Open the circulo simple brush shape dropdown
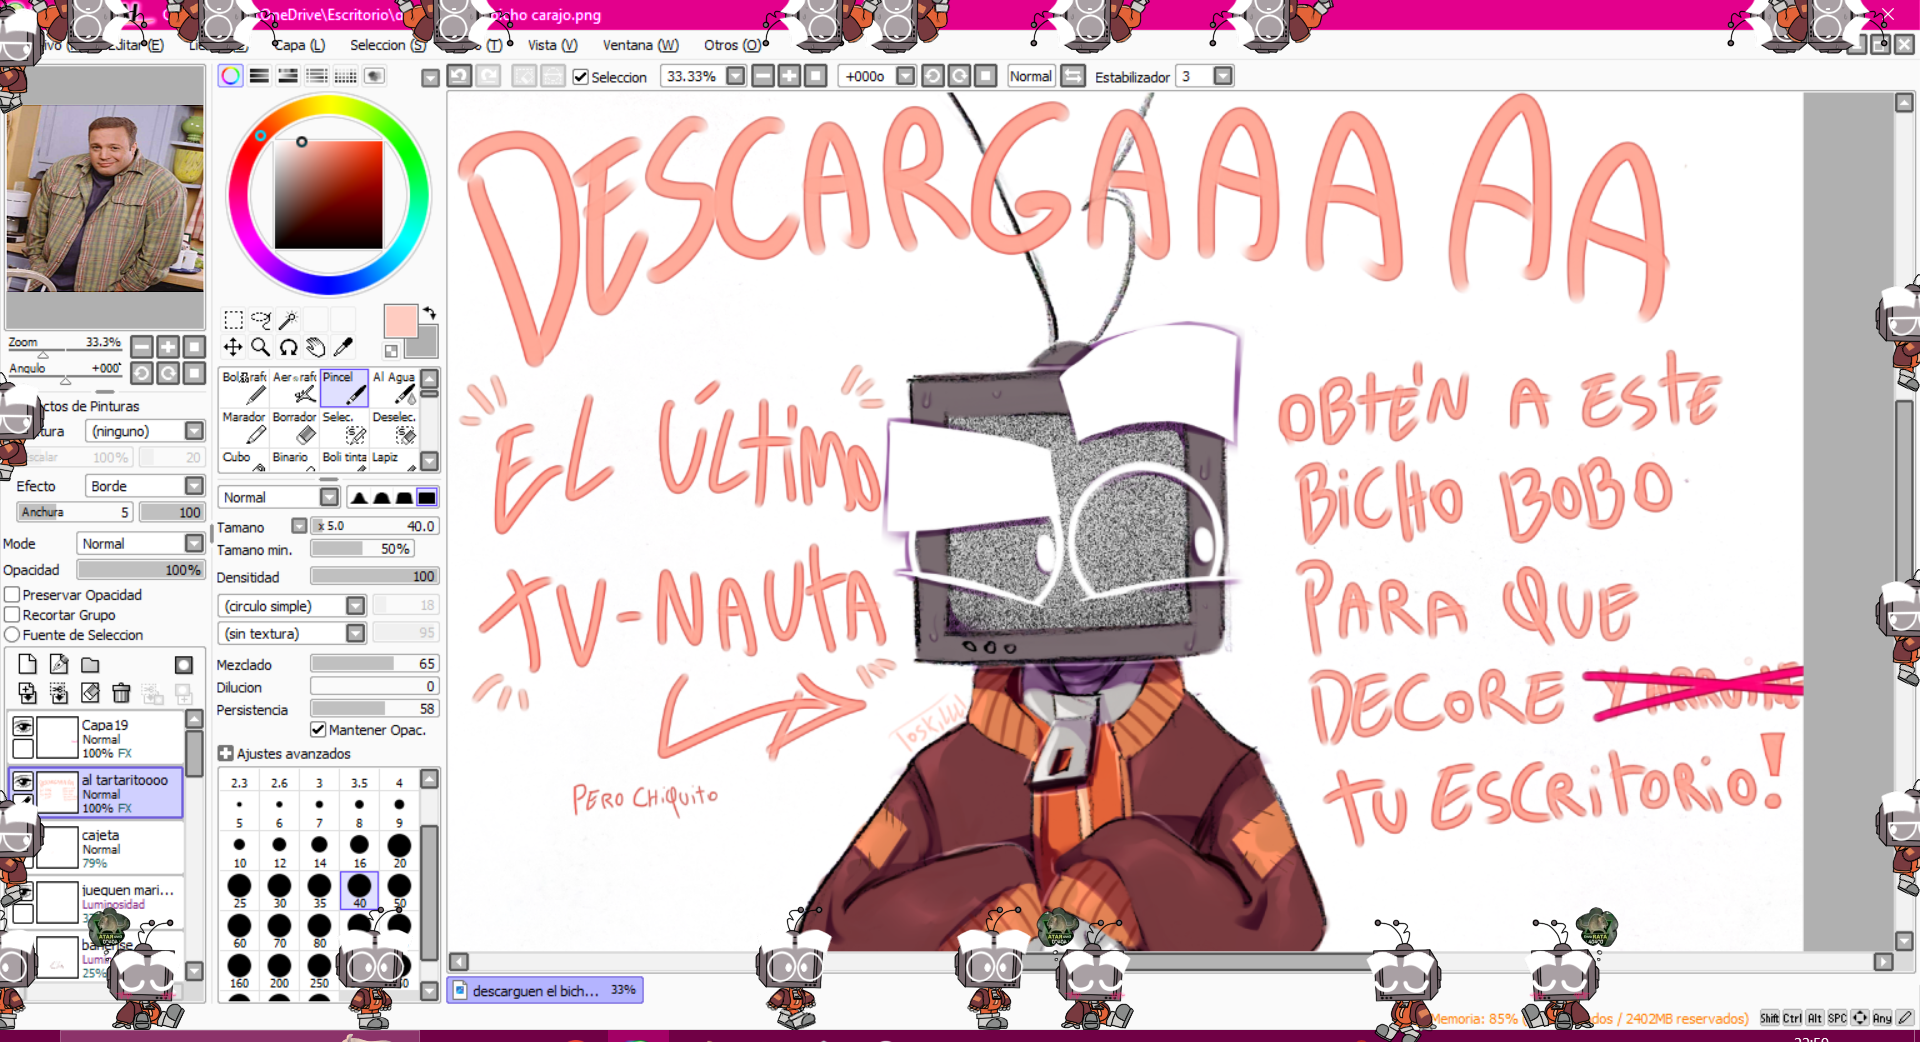 (x=356, y=606)
